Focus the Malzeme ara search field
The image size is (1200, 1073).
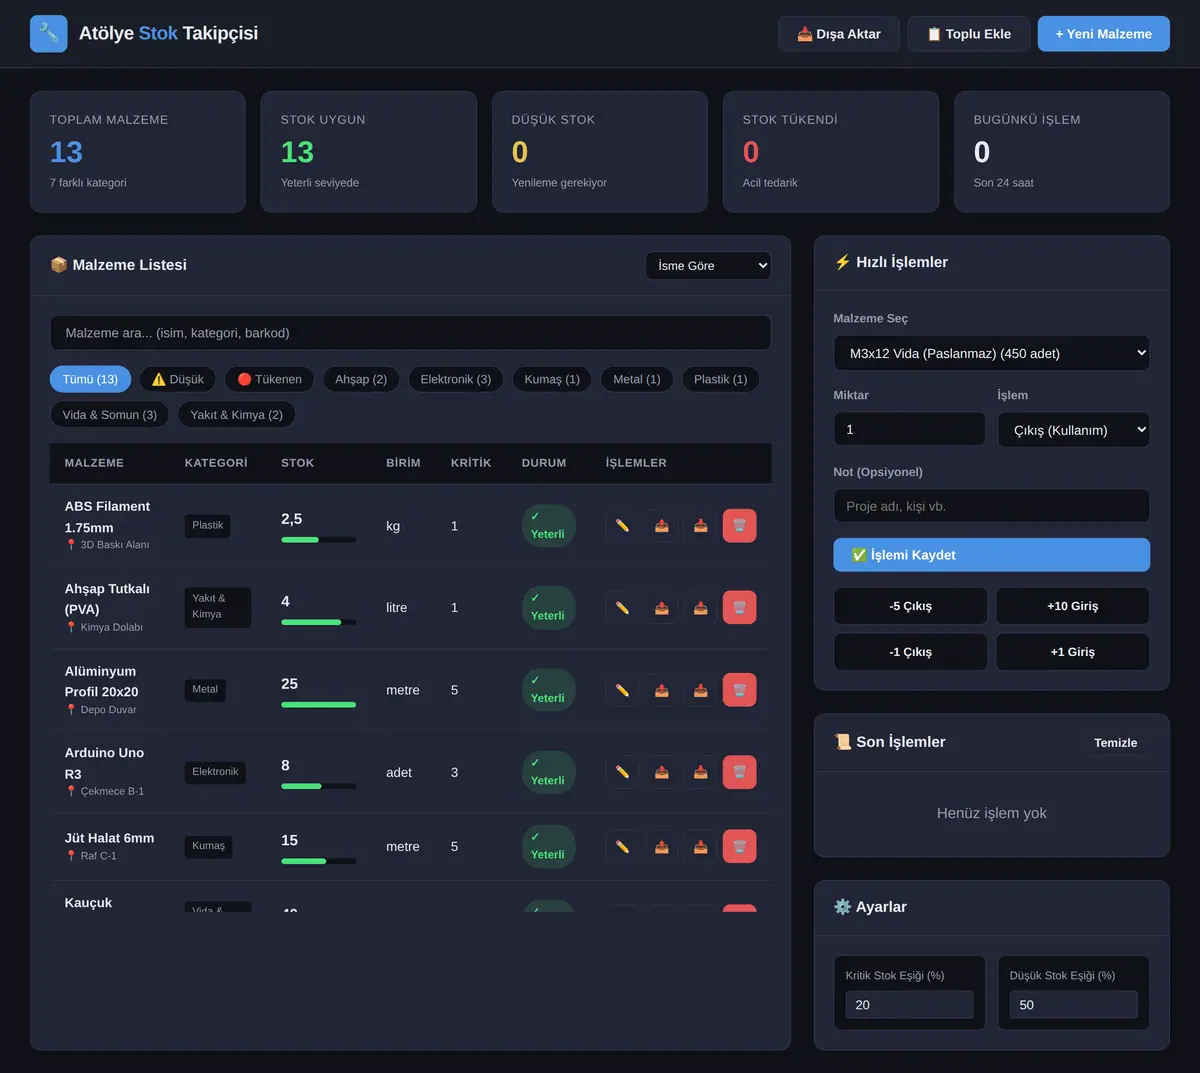(x=410, y=333)
